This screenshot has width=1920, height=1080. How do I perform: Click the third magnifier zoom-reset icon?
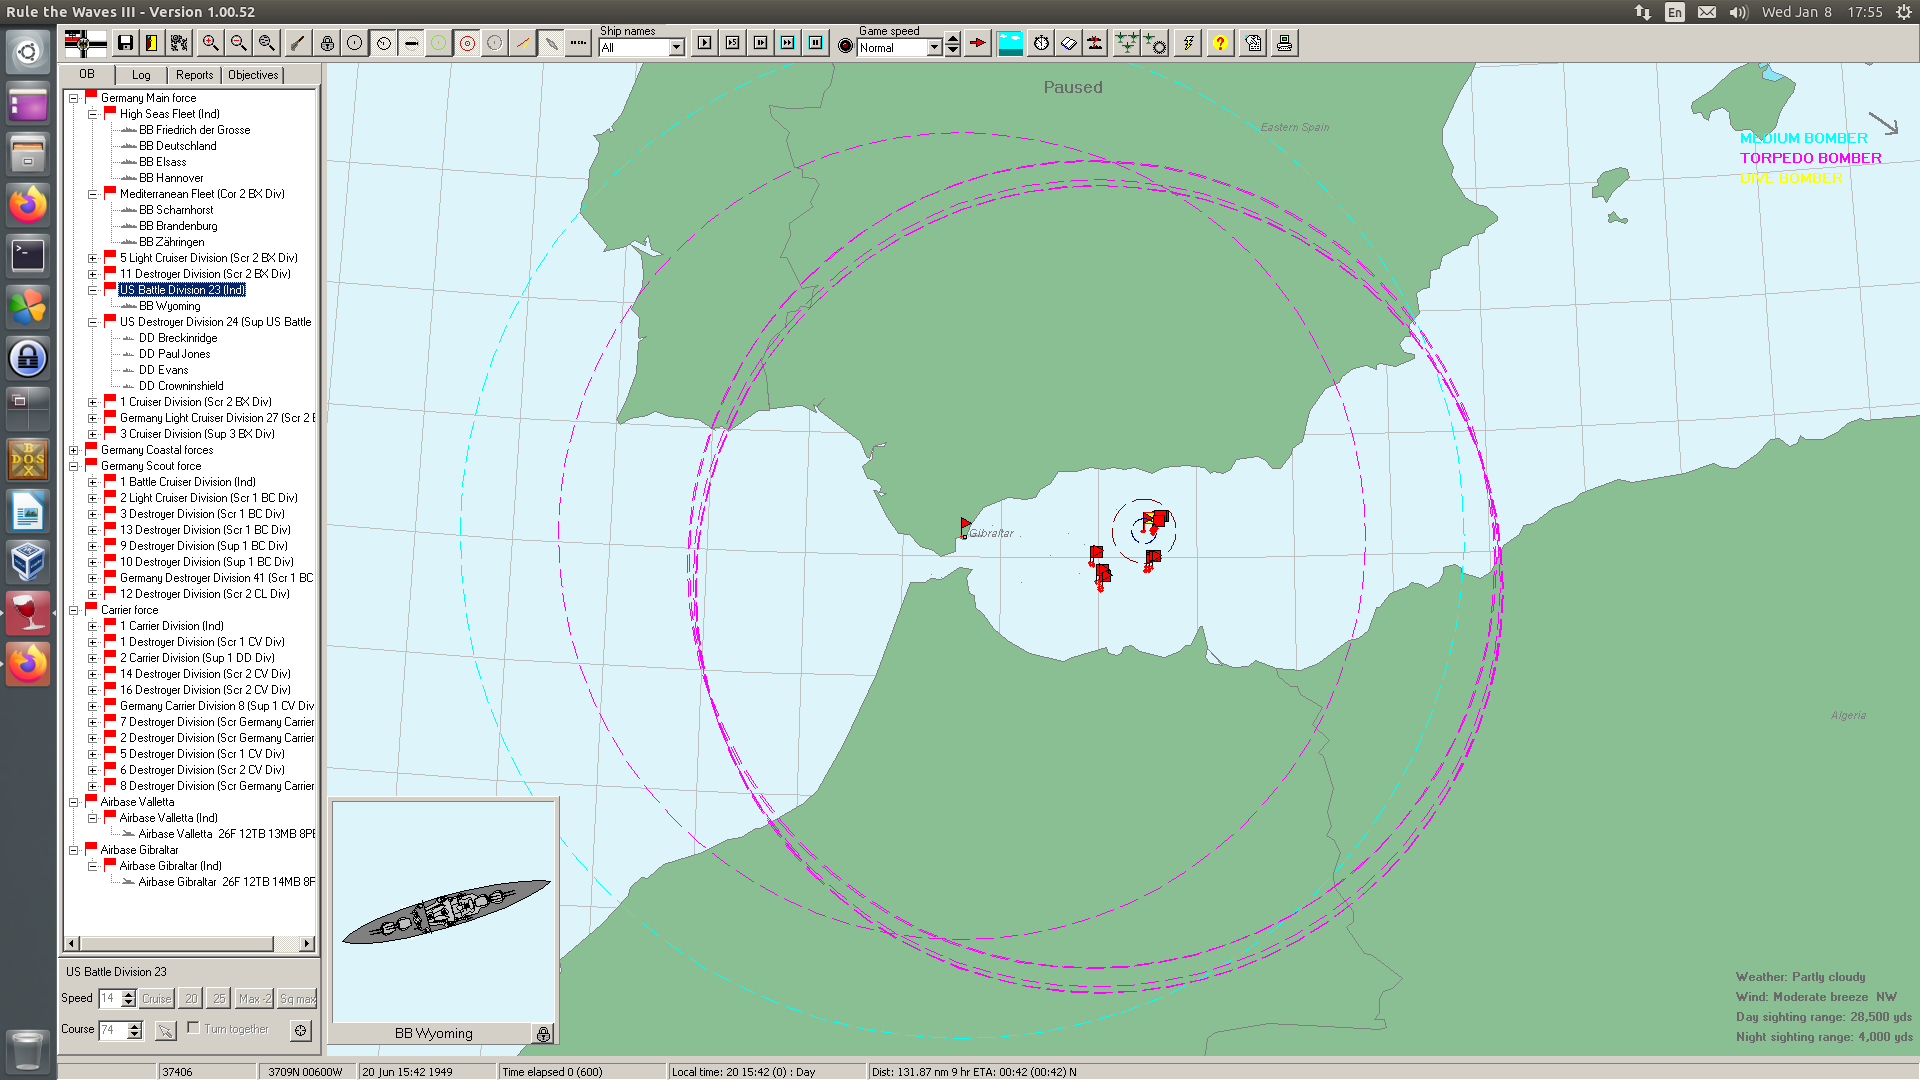click(x=266, y=43)
